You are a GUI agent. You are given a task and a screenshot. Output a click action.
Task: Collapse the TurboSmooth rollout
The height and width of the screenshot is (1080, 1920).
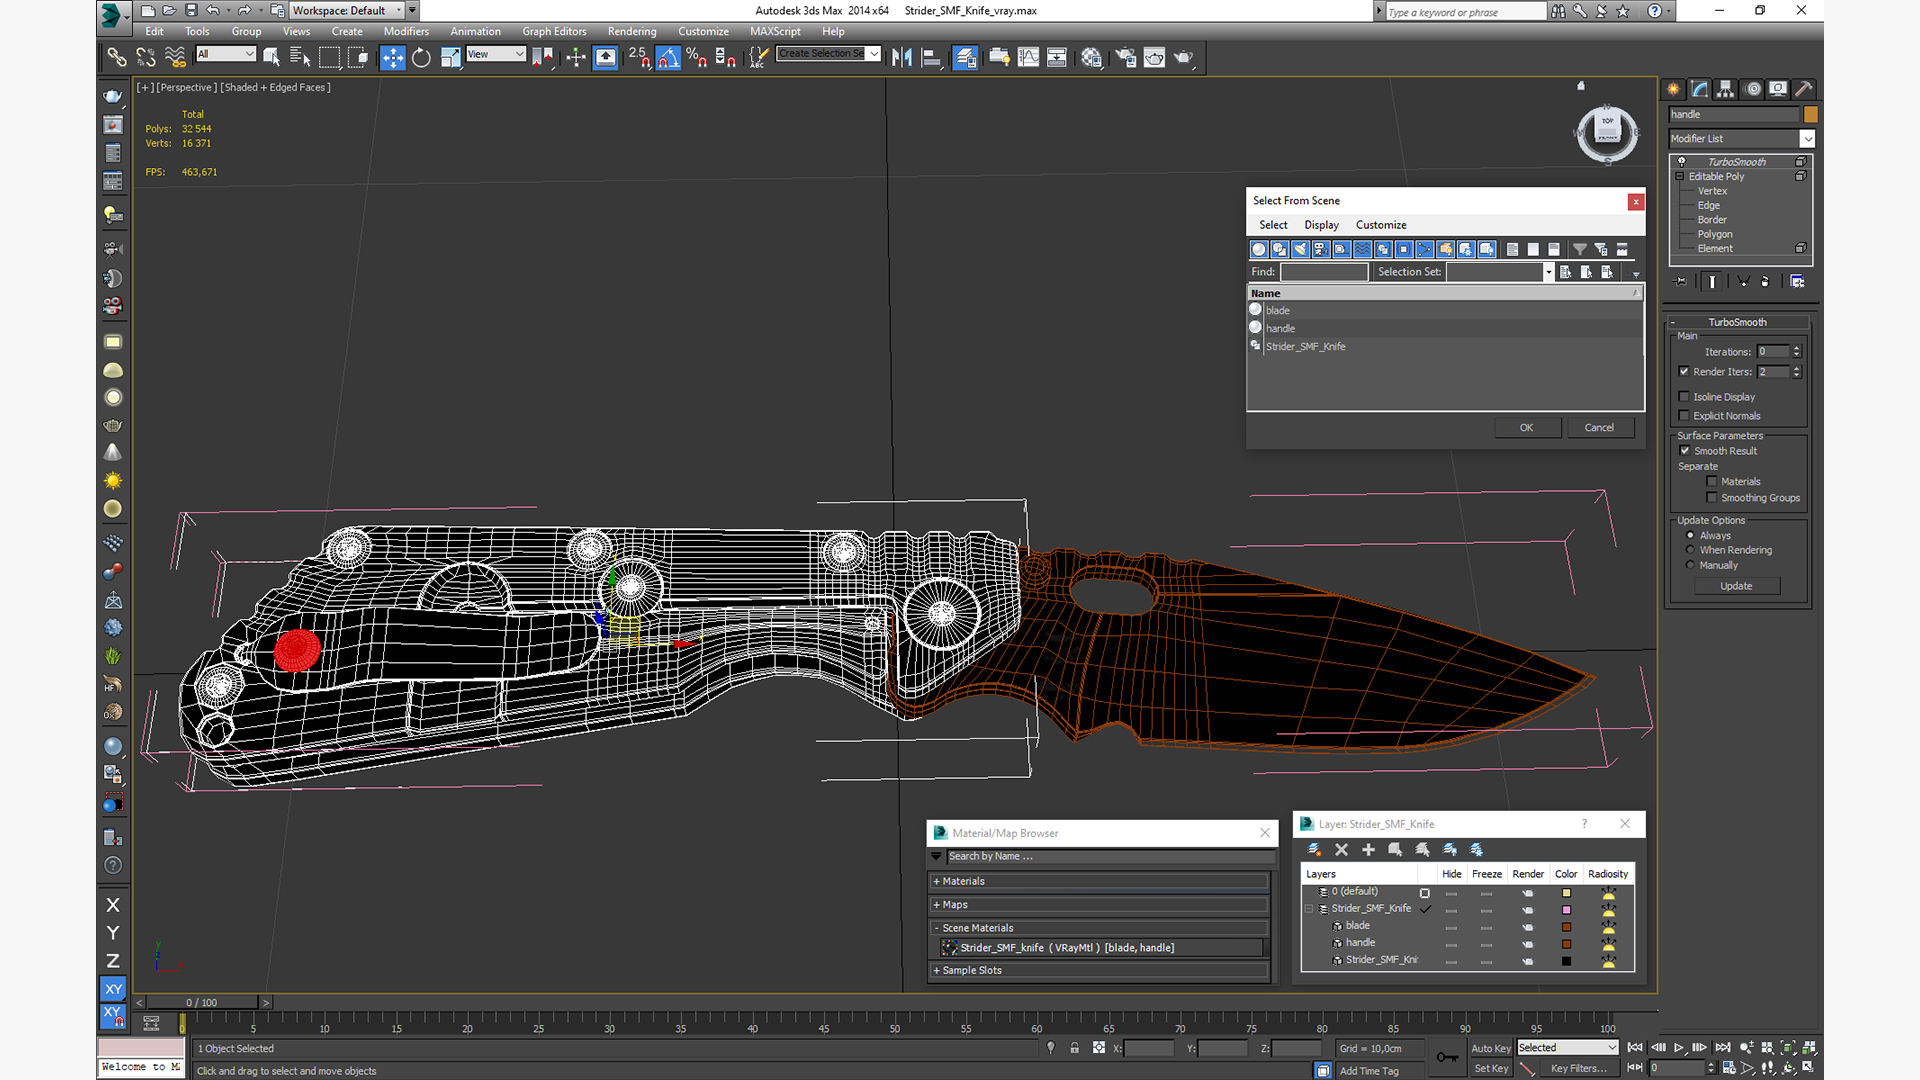pos(1738,322)
